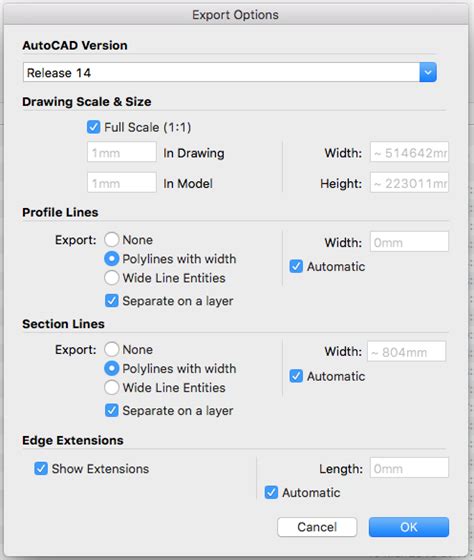The width and height of the screenshot is (474, 560).
Task: Choose Wide Line Entities for Section Lines
Action: 111,388
